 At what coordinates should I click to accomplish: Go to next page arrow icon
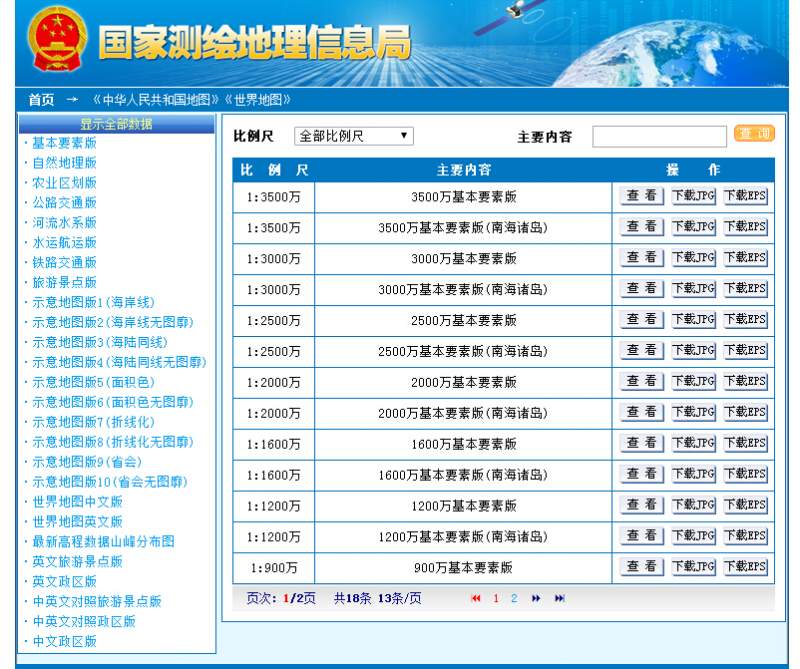click(536, 598)
